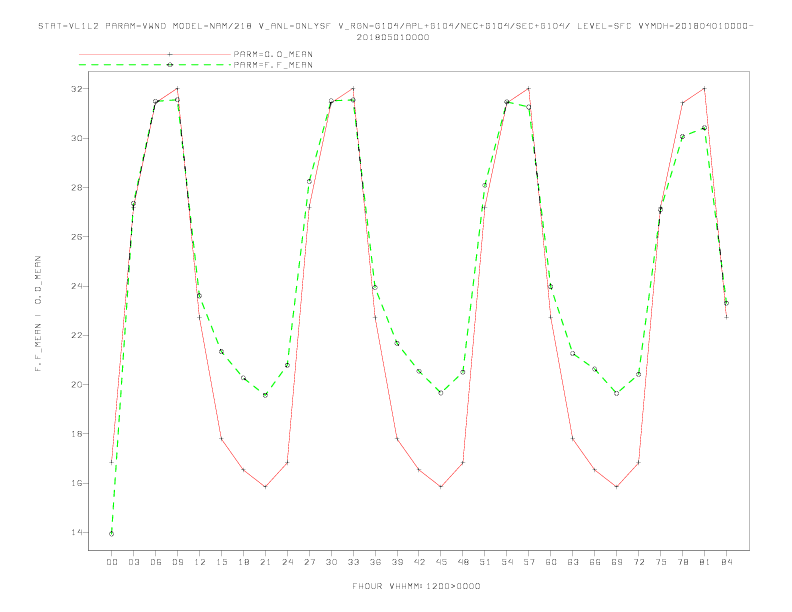The image size is (792, 612).
Task: Click x-axis forecast hour label 33
Action: tap(353, 562)
